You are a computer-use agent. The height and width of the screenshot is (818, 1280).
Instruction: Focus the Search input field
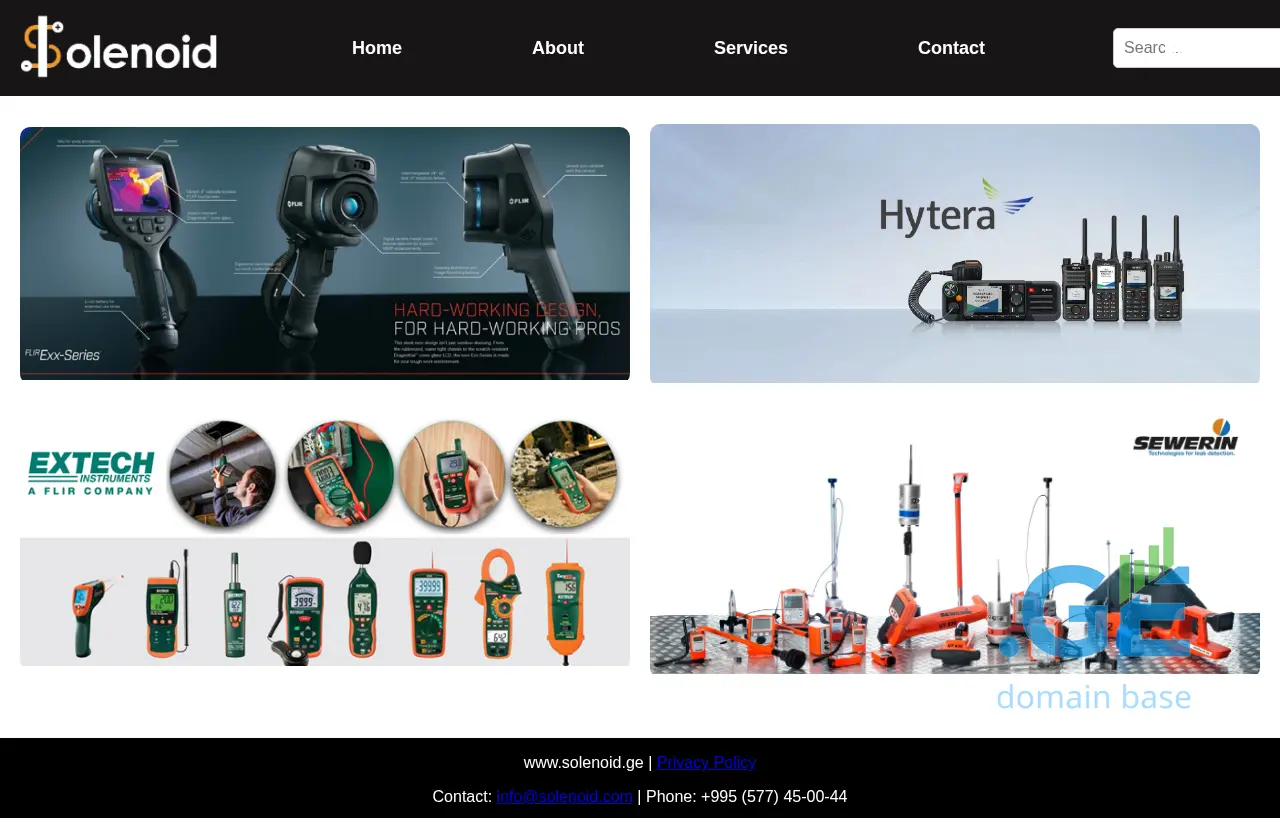[x=1195, y=48]
